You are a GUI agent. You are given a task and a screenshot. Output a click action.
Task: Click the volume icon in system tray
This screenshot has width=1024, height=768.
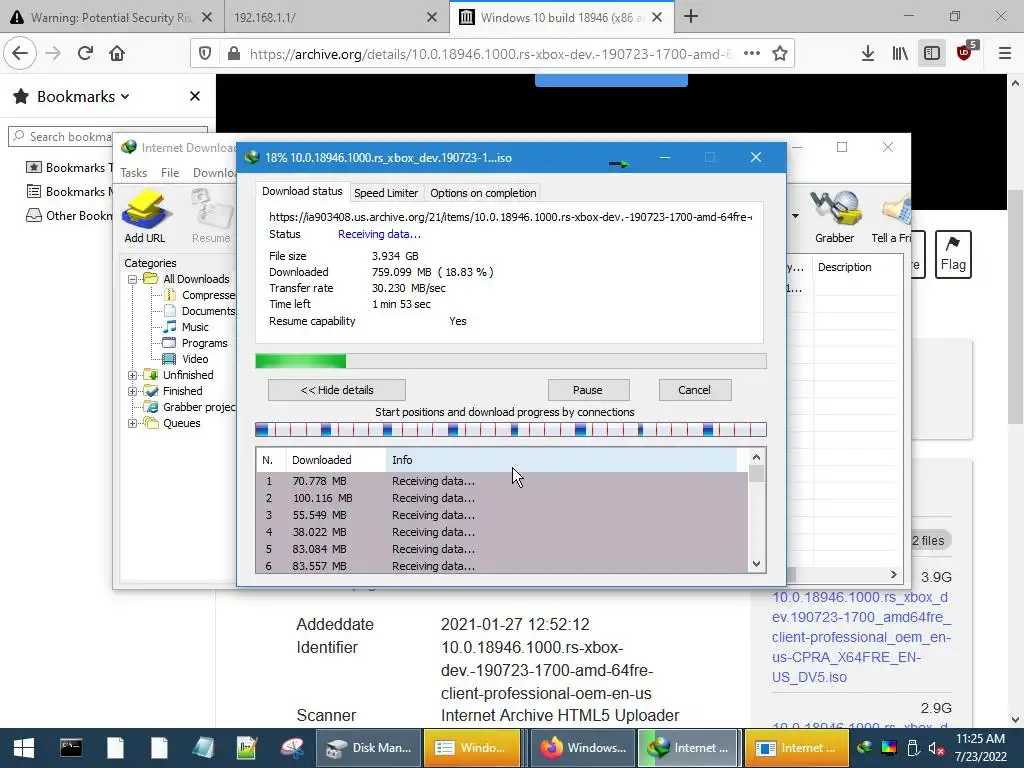click(936, 748)
